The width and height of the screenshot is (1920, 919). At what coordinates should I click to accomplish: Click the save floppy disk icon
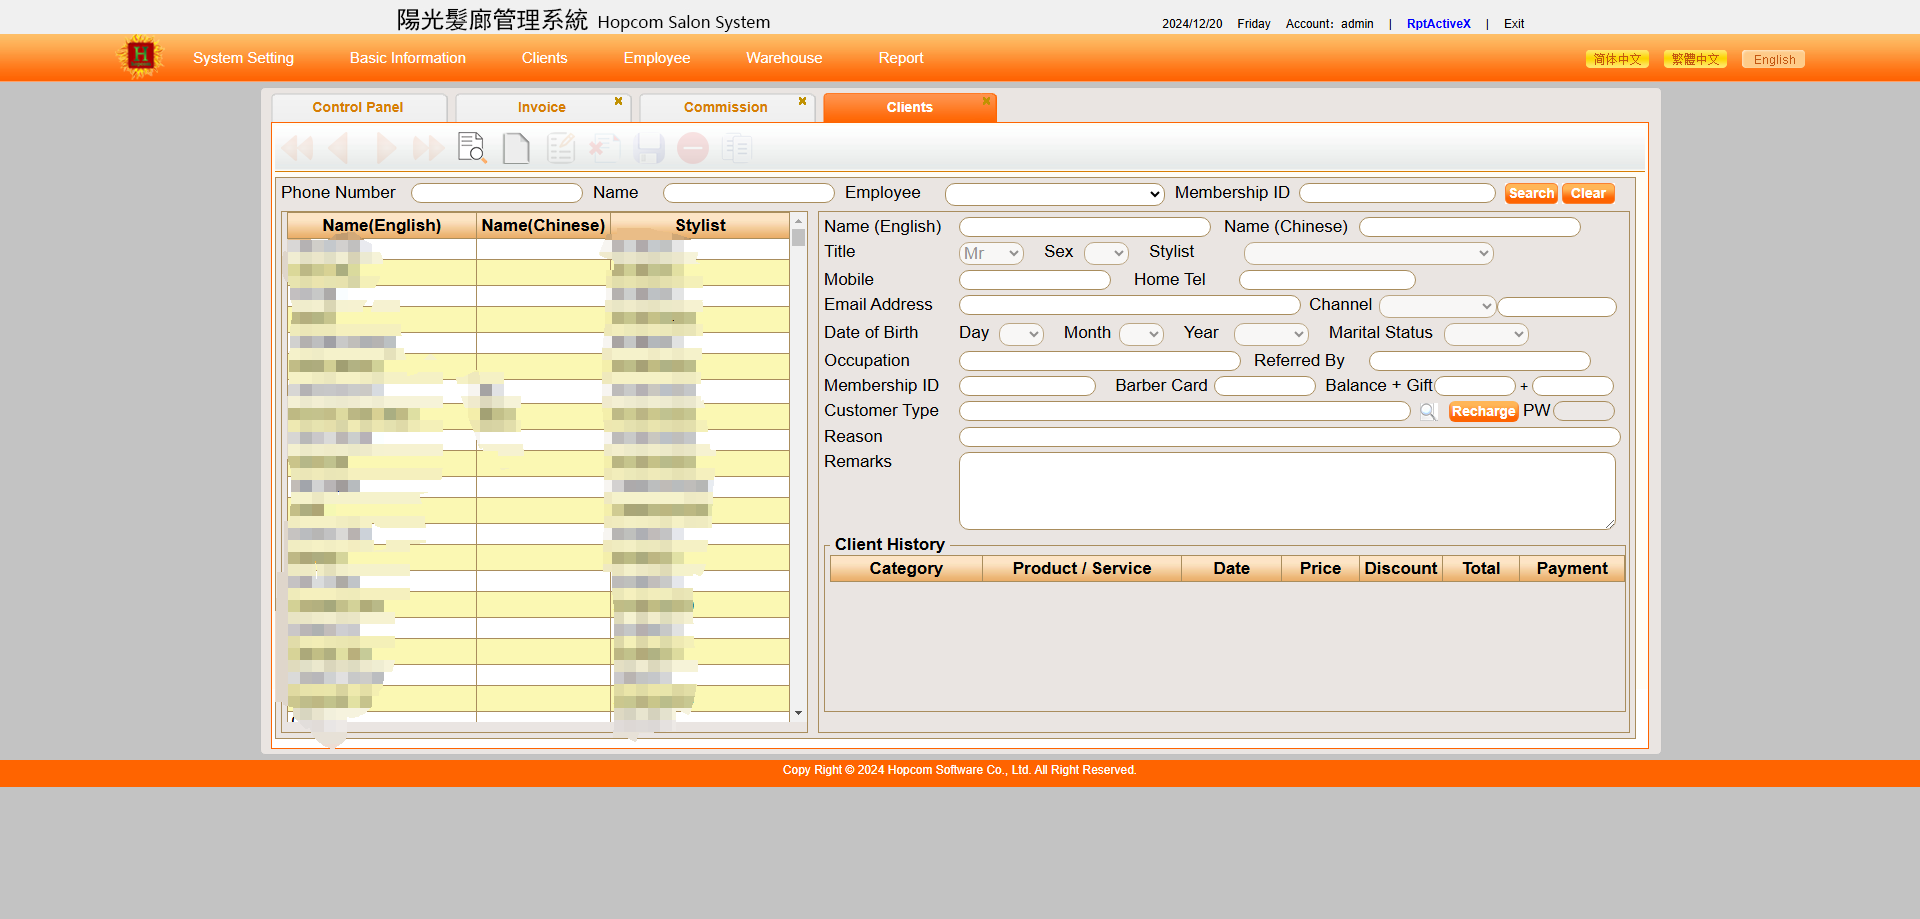point(649,148)
